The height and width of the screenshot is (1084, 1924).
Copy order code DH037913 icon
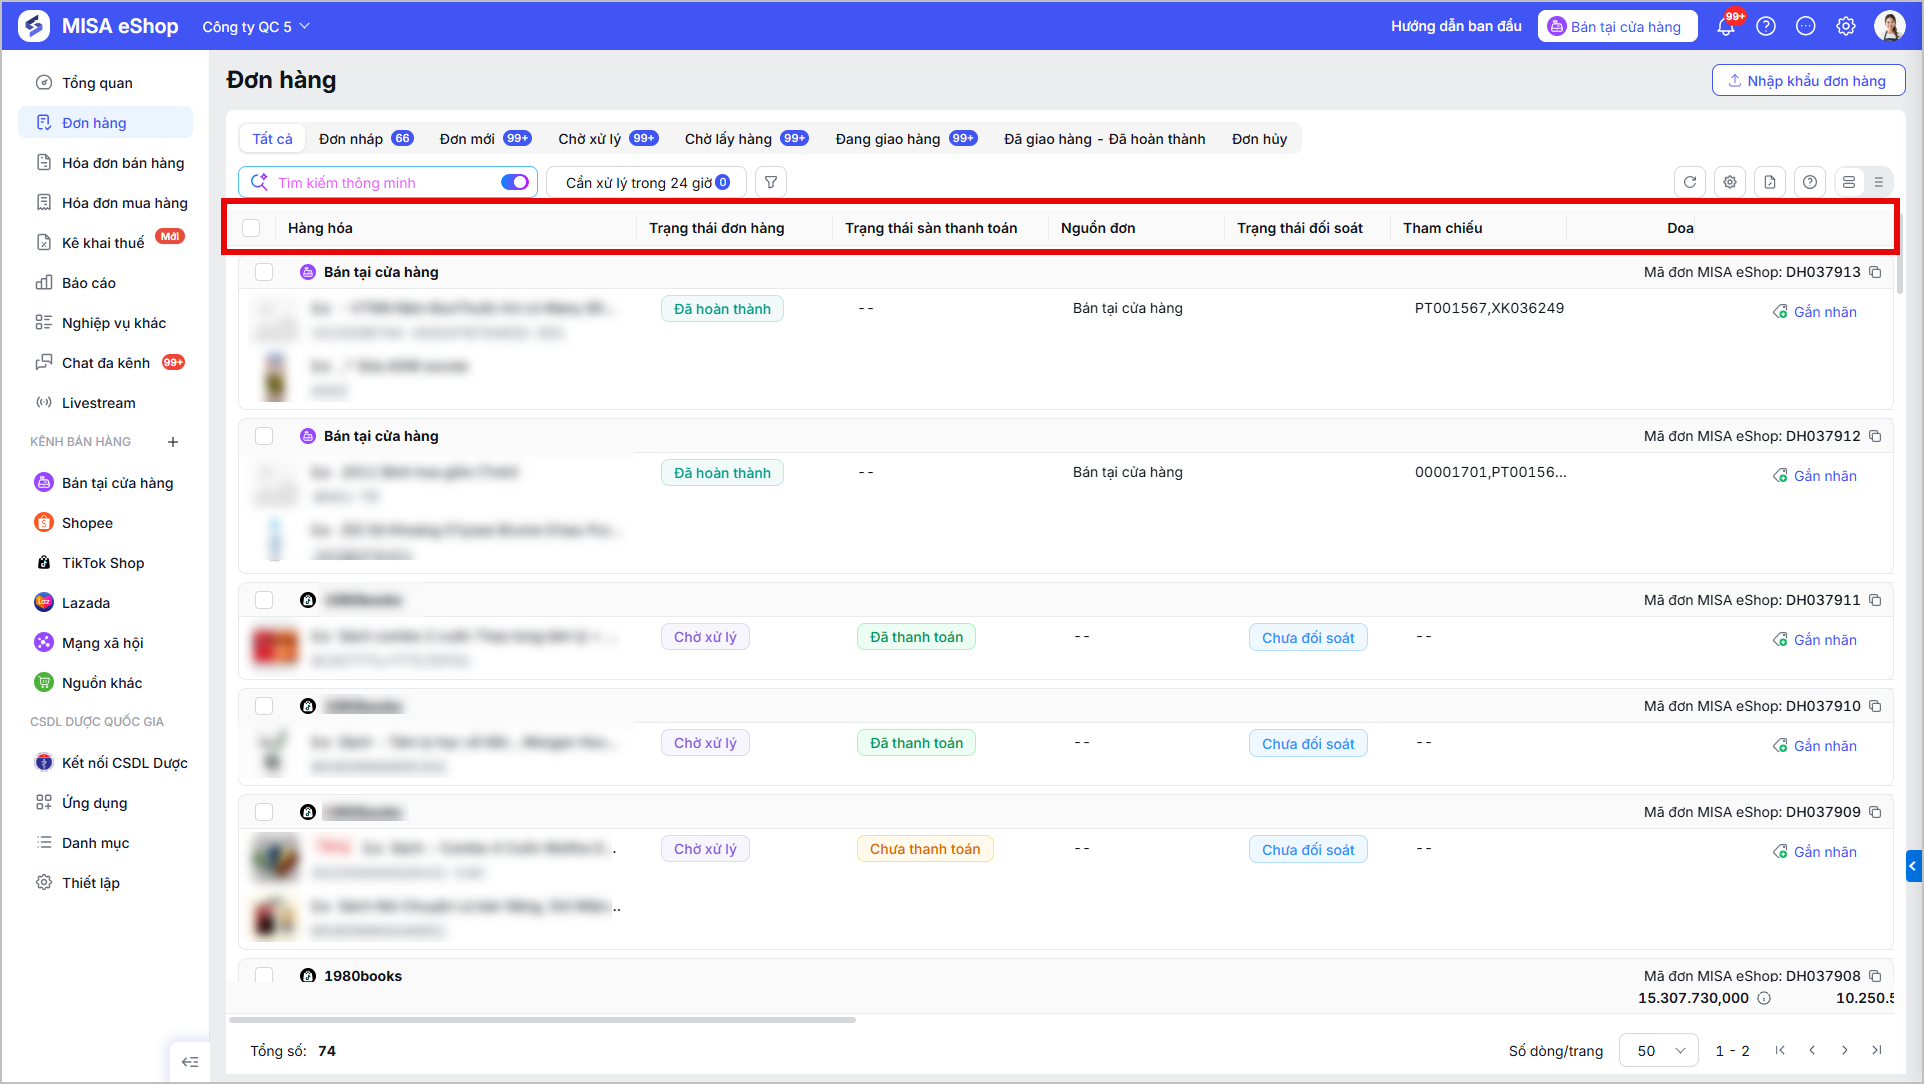[1876, 272]
